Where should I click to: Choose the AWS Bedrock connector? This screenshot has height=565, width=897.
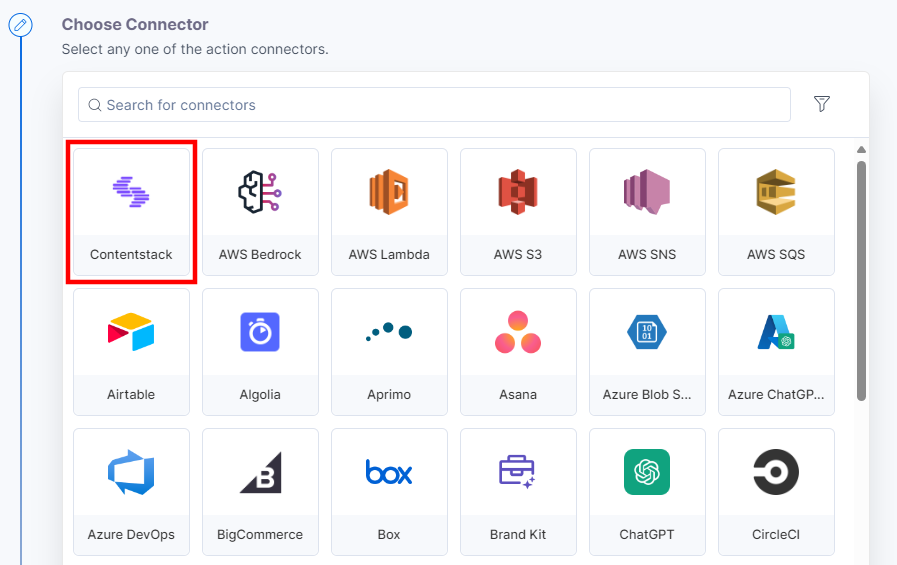click(260, 211)
